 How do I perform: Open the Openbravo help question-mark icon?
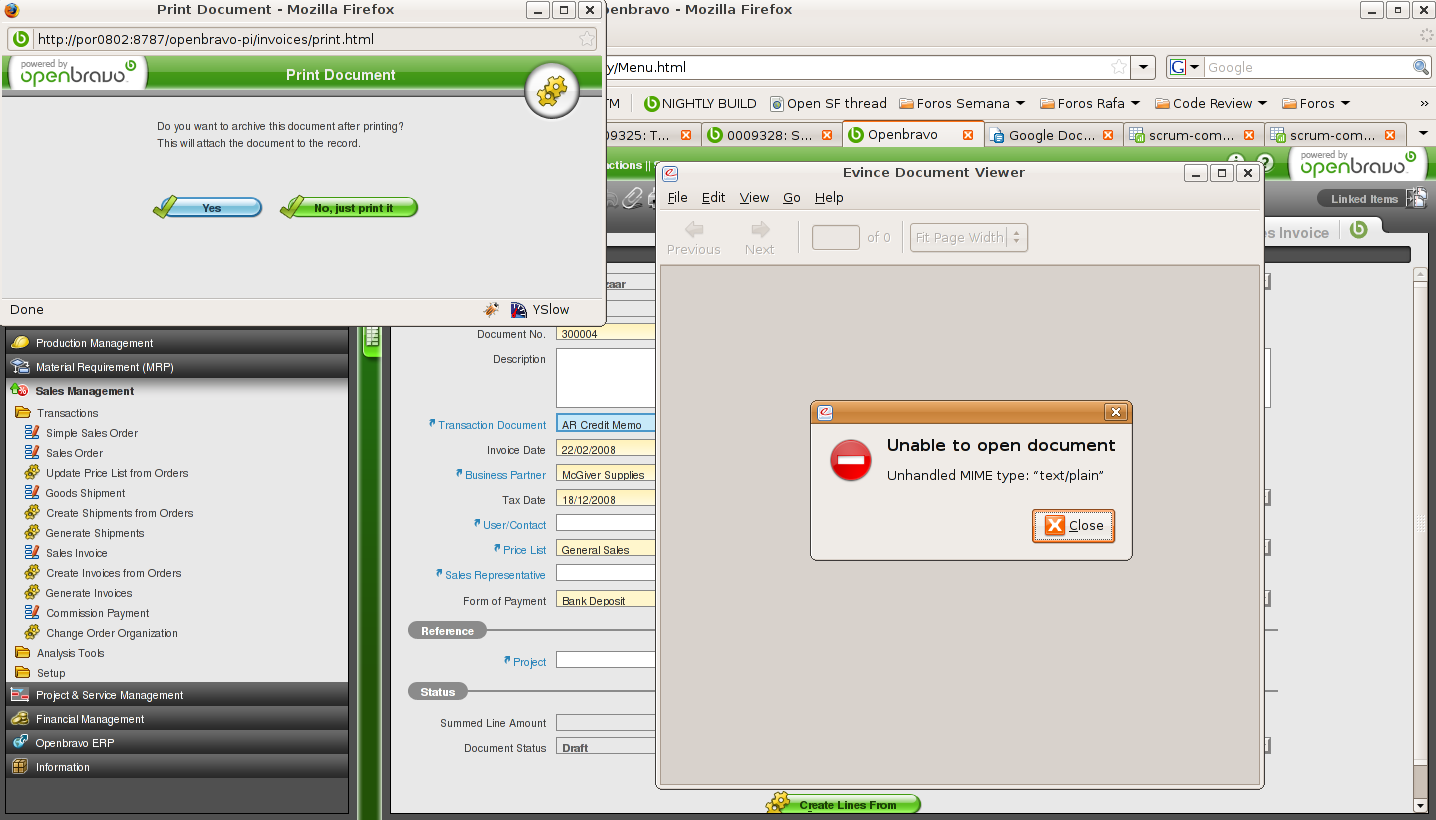click(1265, 162)
